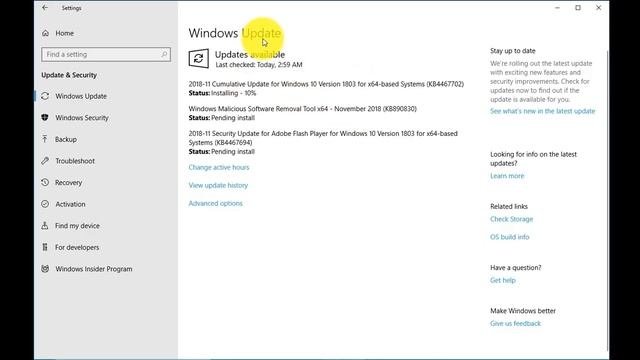Click the Settings window vertical scrollbar

pos(607,200)
